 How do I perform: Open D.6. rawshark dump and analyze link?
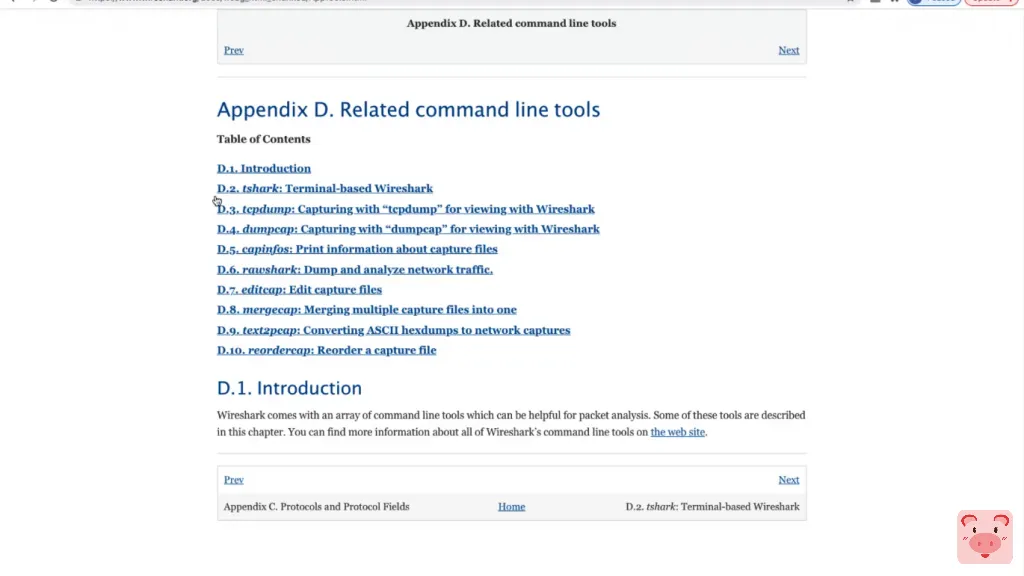[355, 269]
